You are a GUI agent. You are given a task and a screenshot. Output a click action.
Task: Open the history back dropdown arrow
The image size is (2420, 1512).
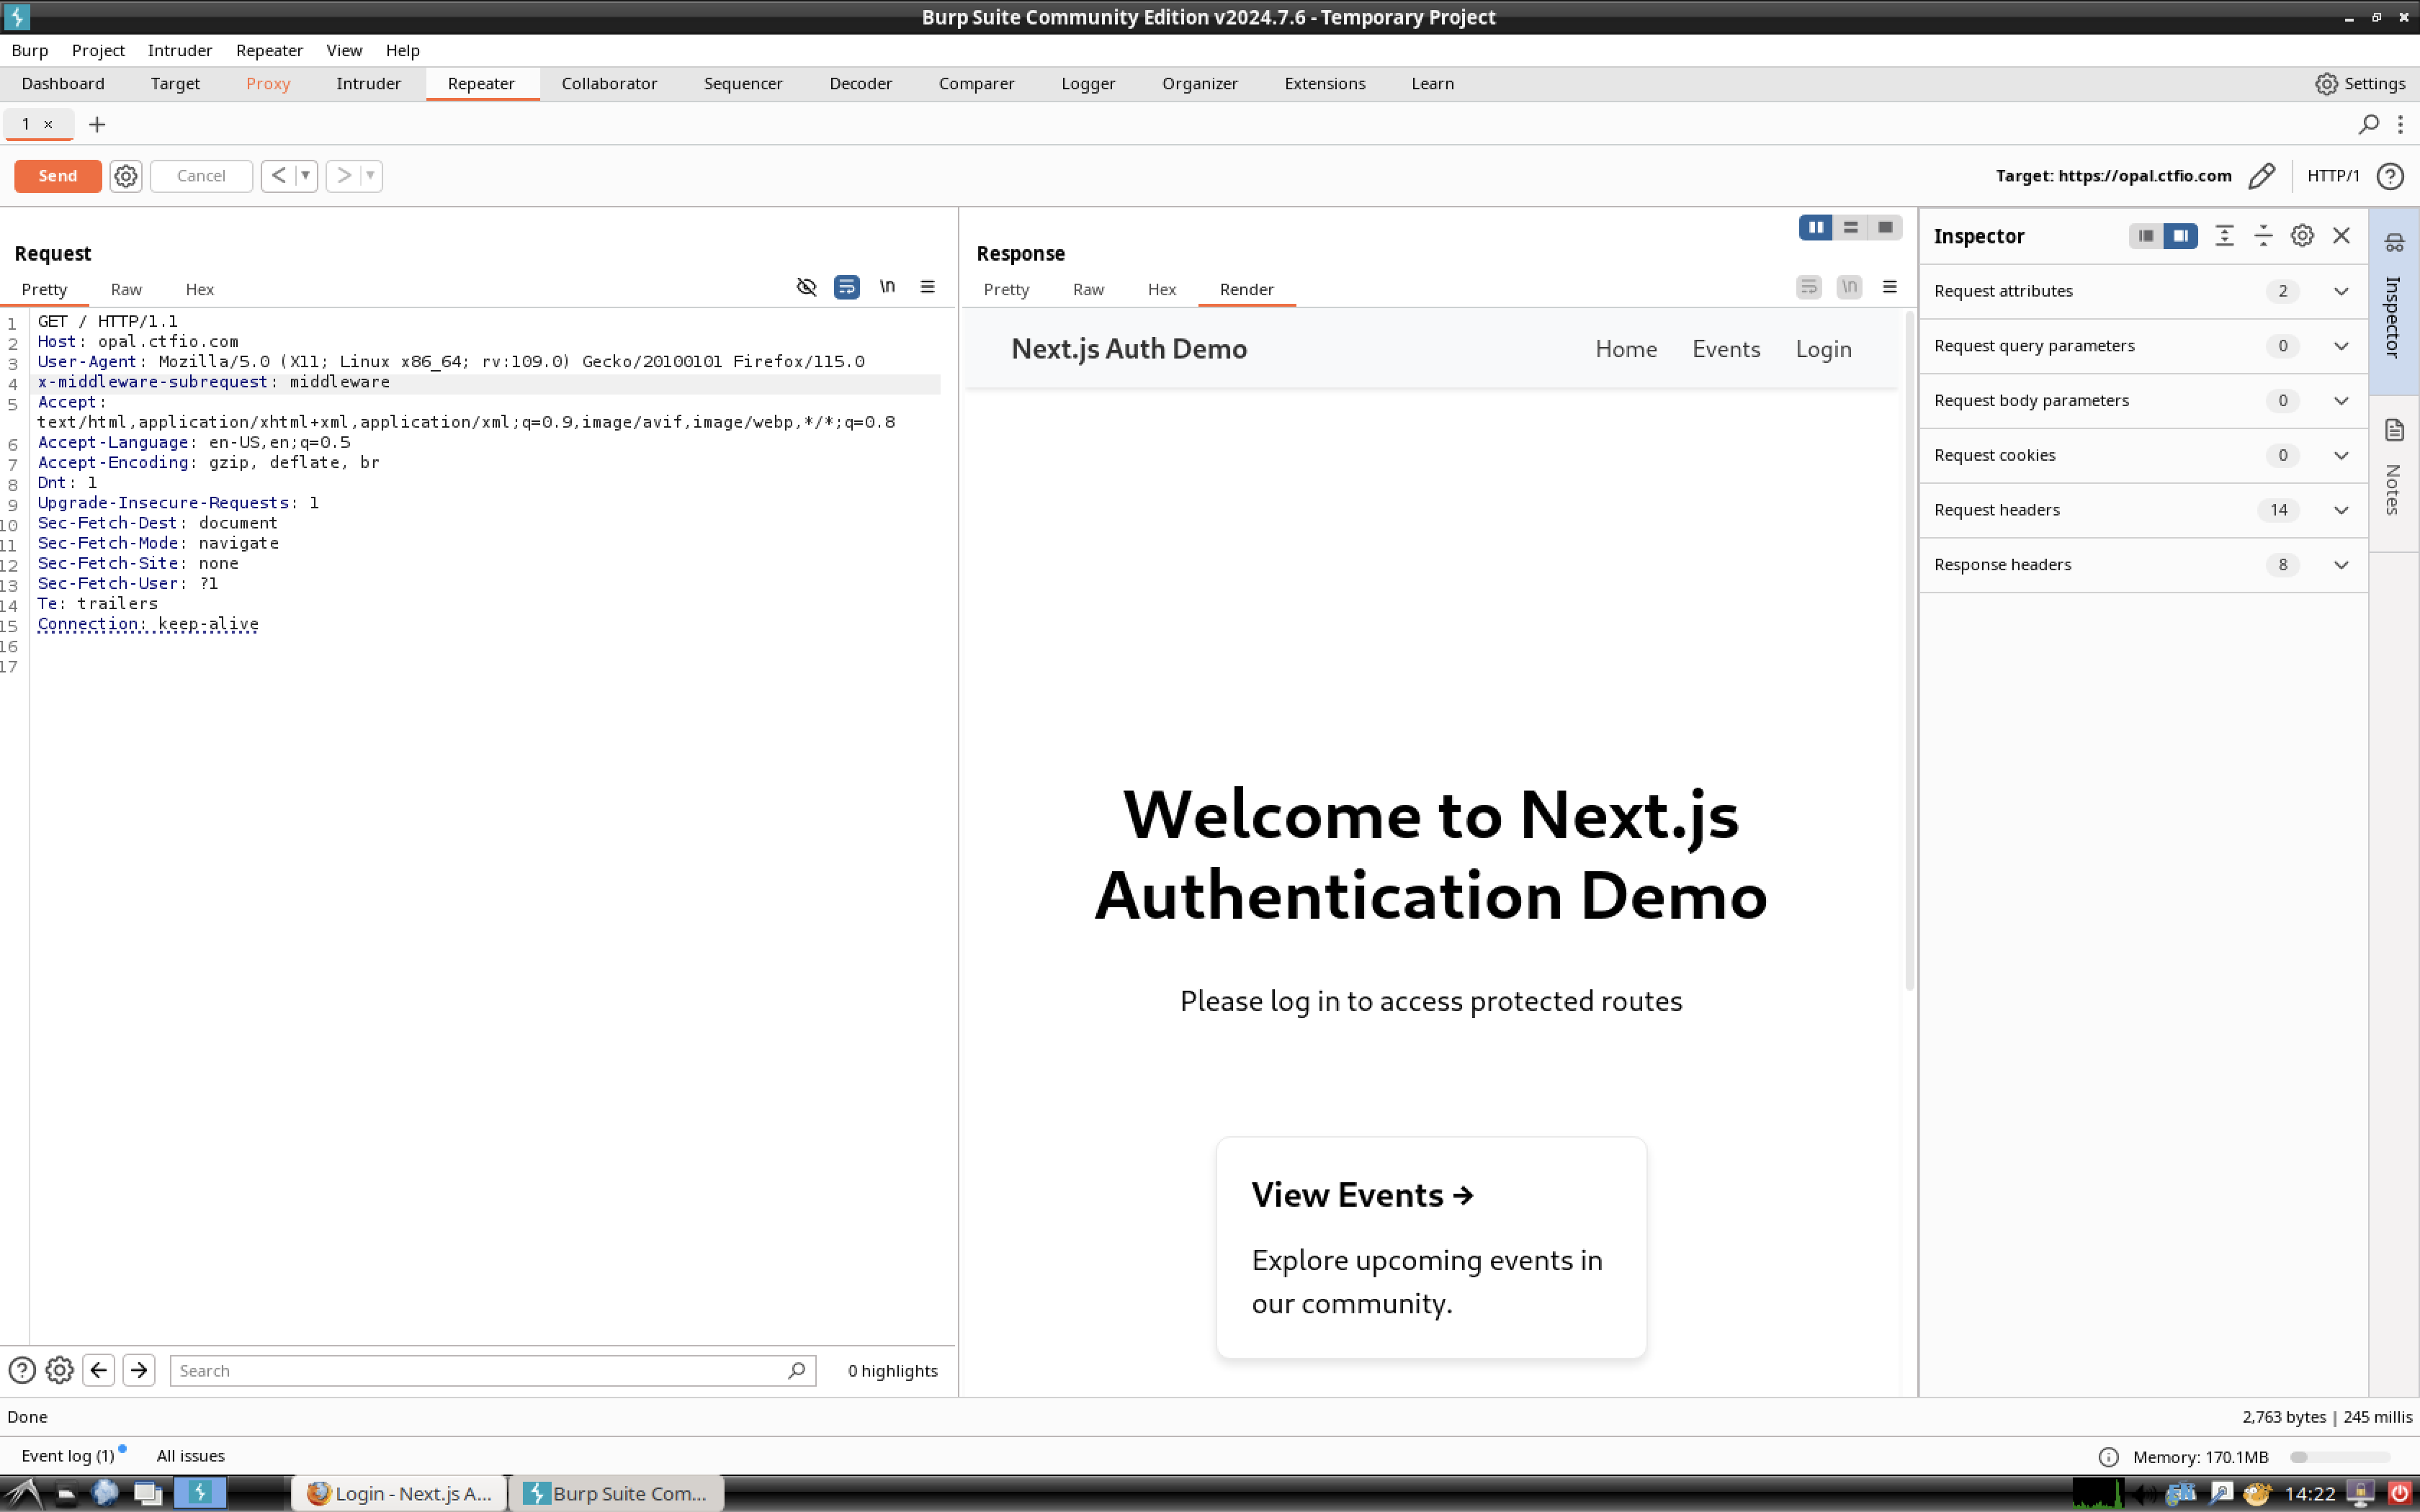point(305,176)
